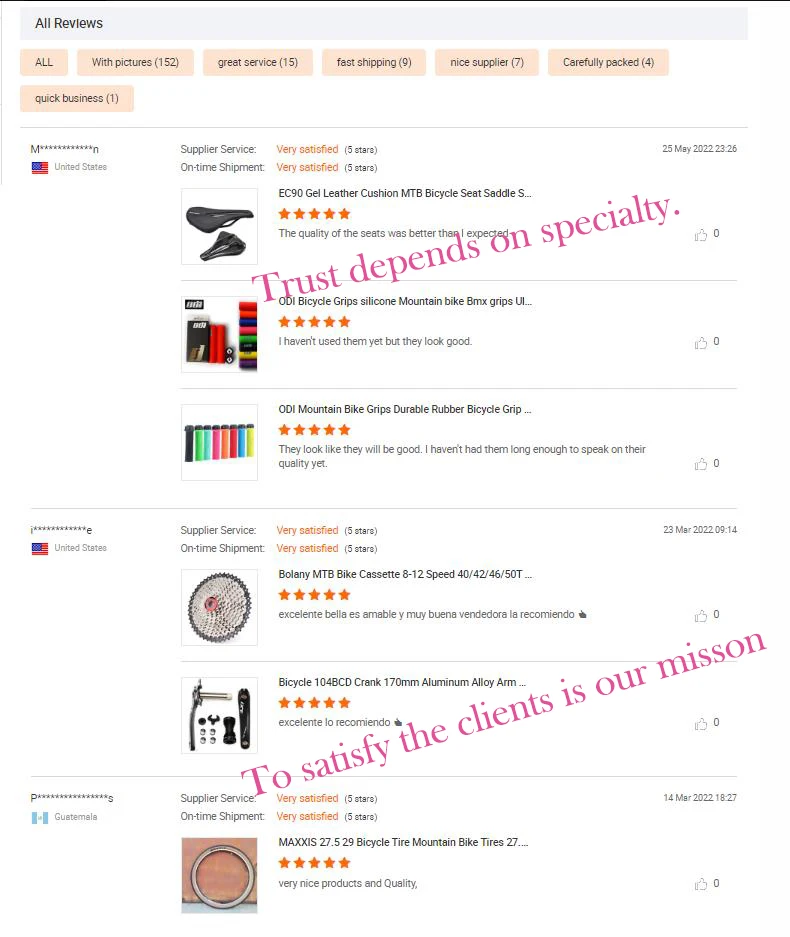Show fast shipping (9) reviews
The height and width of the screenshot is (937, 790).
tap(374, 62)
